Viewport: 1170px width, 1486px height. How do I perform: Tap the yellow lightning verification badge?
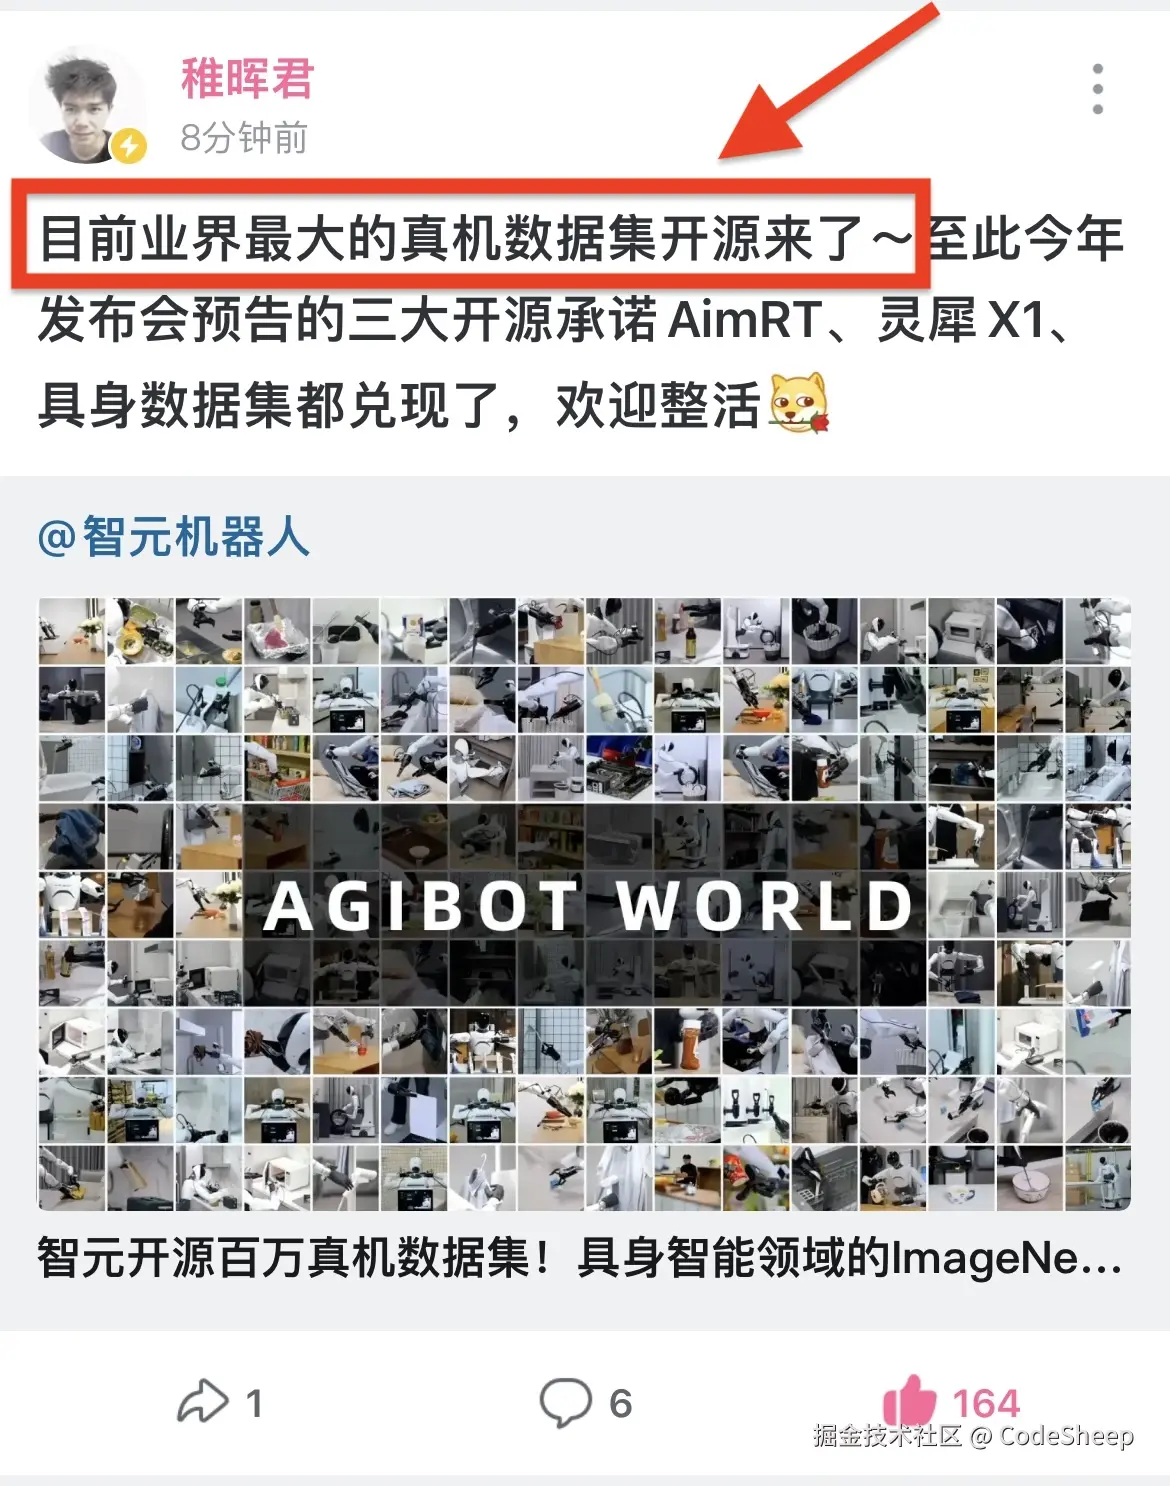[x=128, y=146]
